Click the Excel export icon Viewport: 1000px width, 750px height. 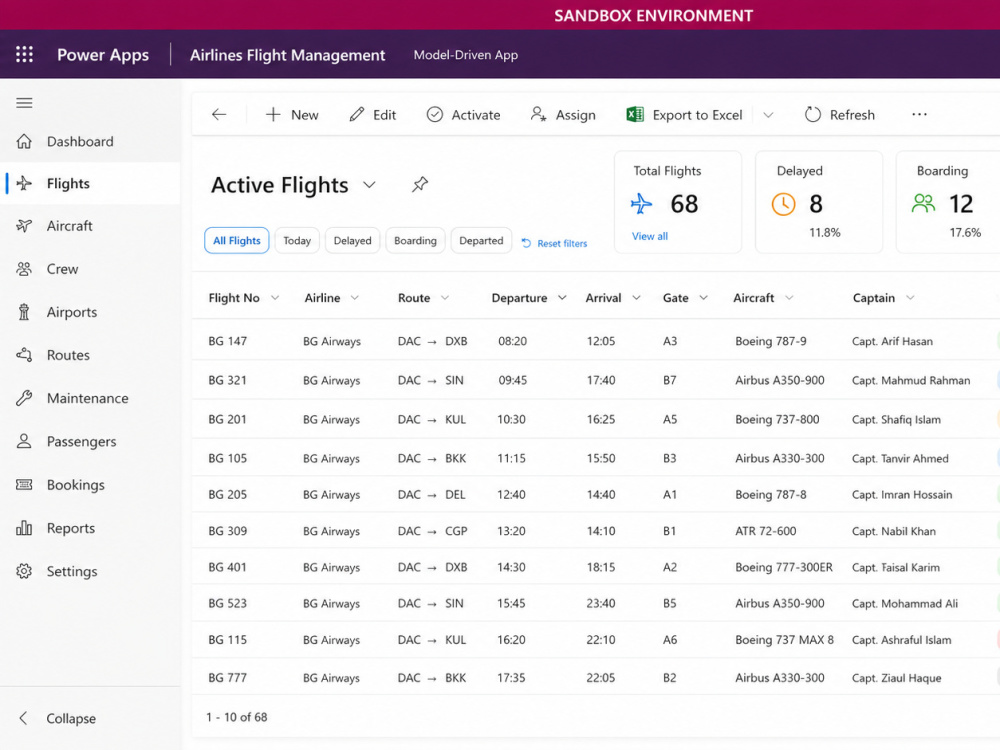[x=635, y=115]
